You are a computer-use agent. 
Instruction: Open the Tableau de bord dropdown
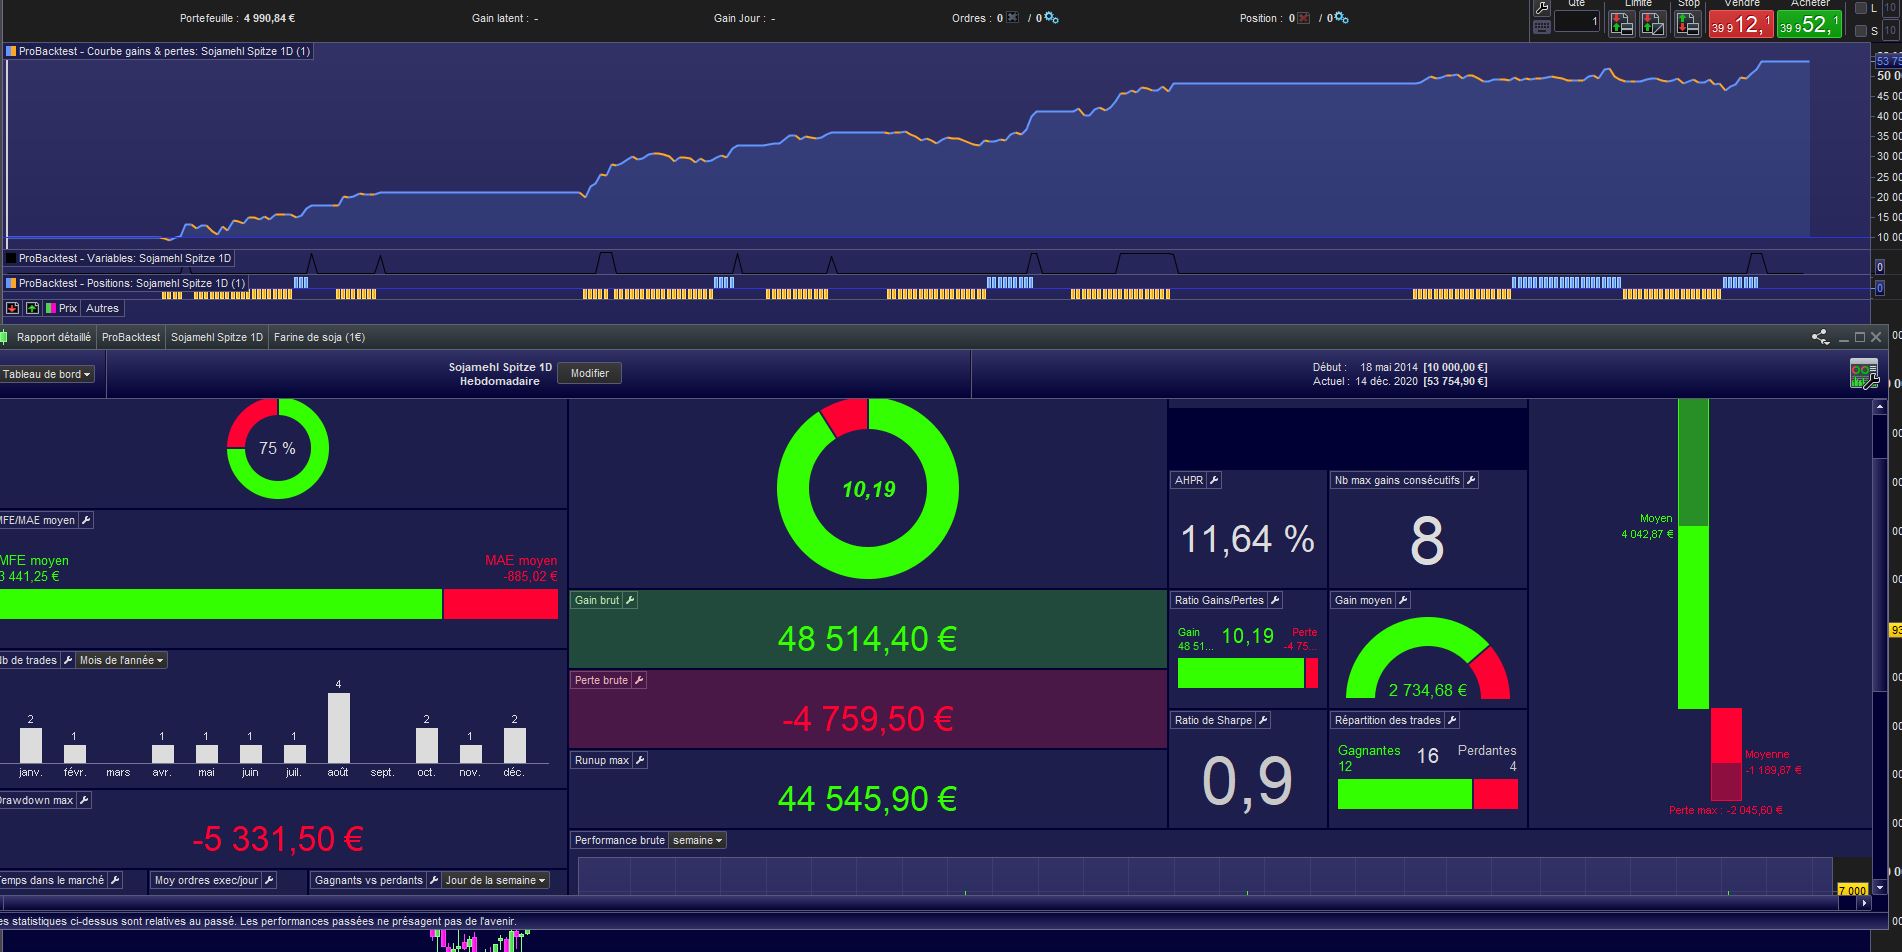click(47, 374)
